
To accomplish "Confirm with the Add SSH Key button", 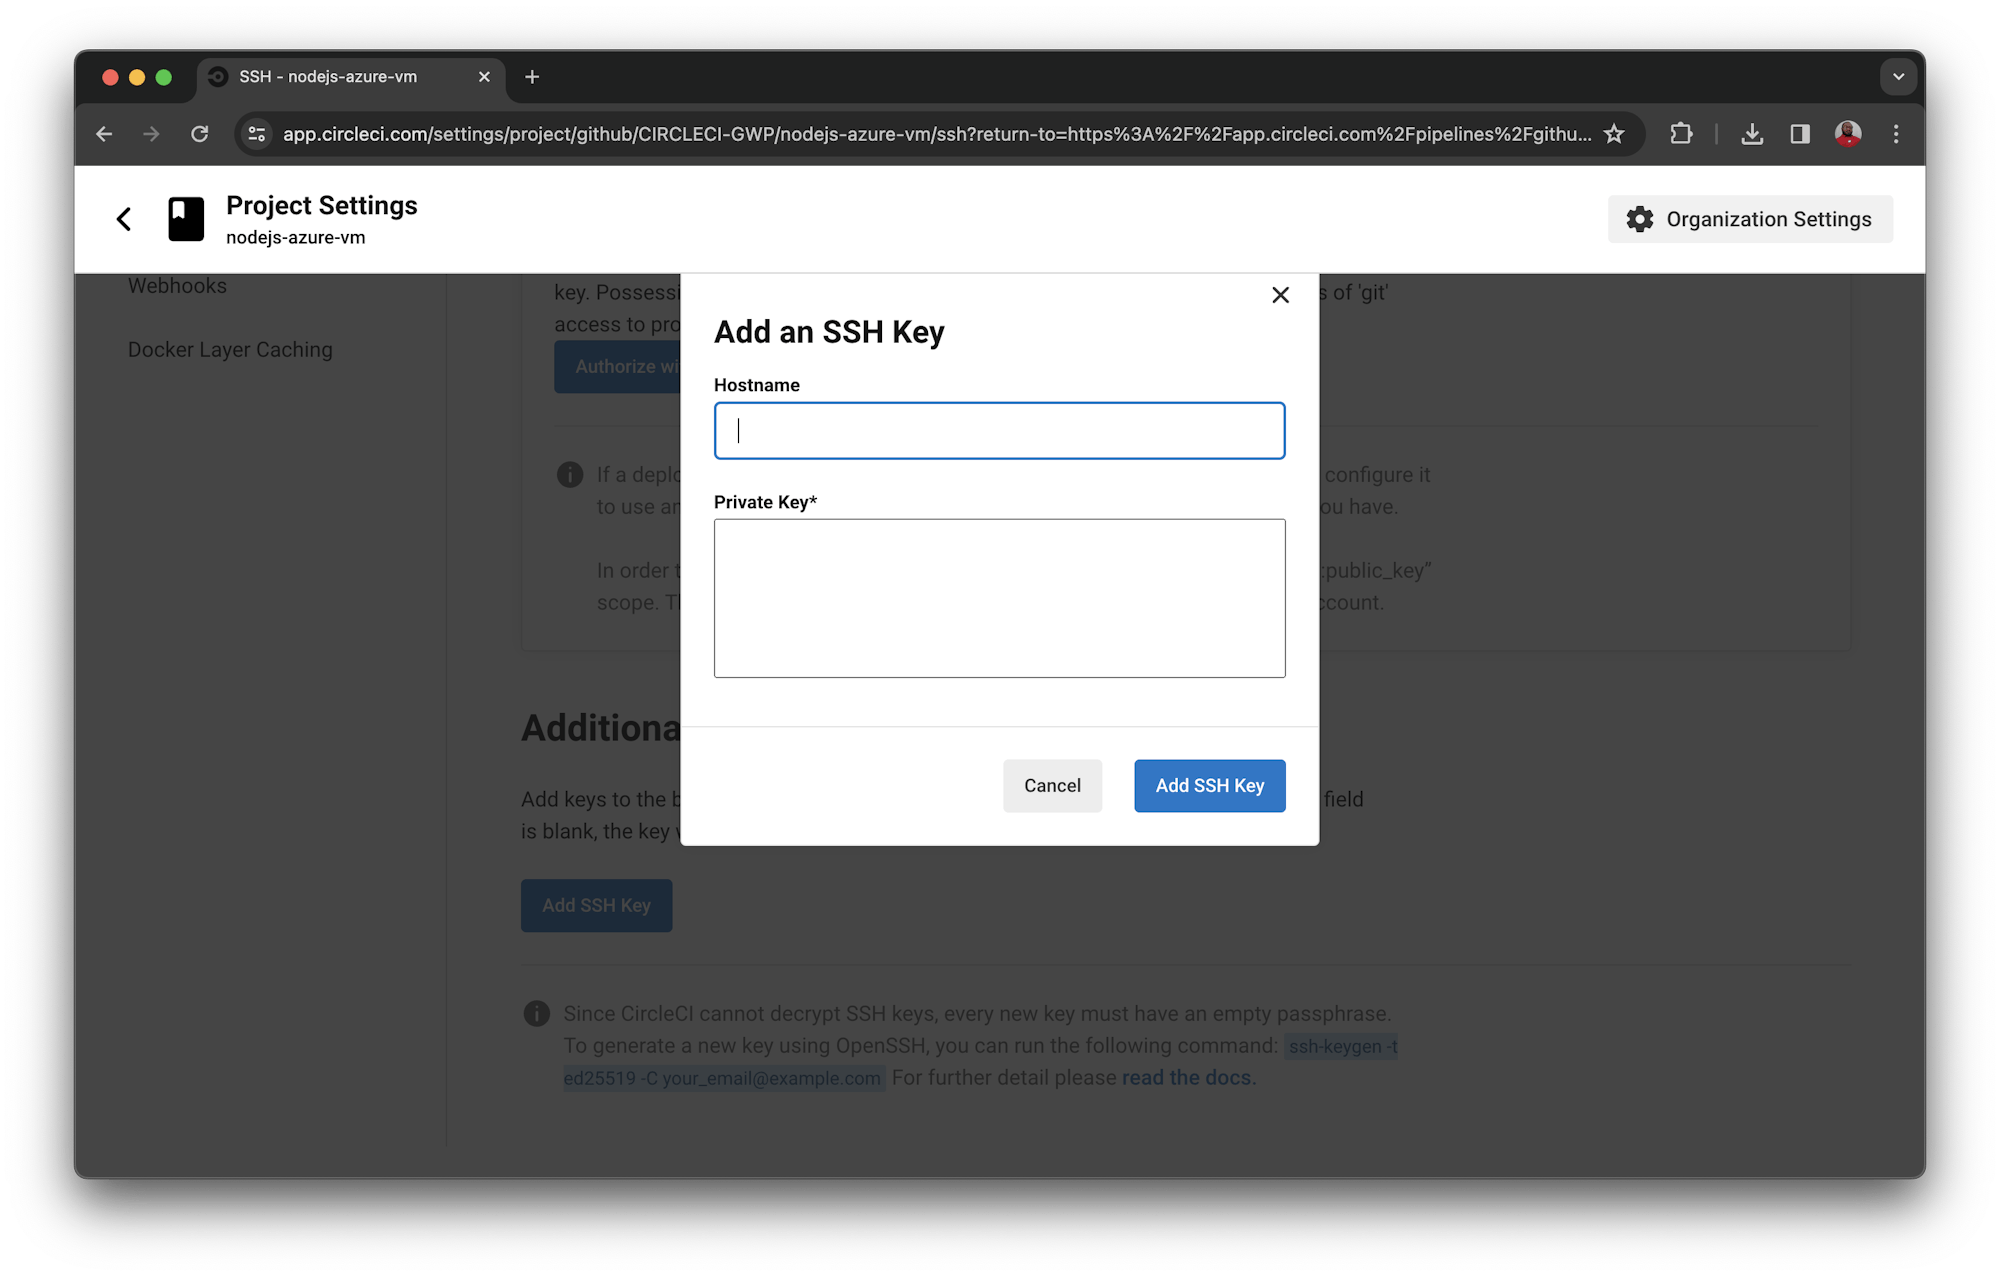I will pos(1209,786).
